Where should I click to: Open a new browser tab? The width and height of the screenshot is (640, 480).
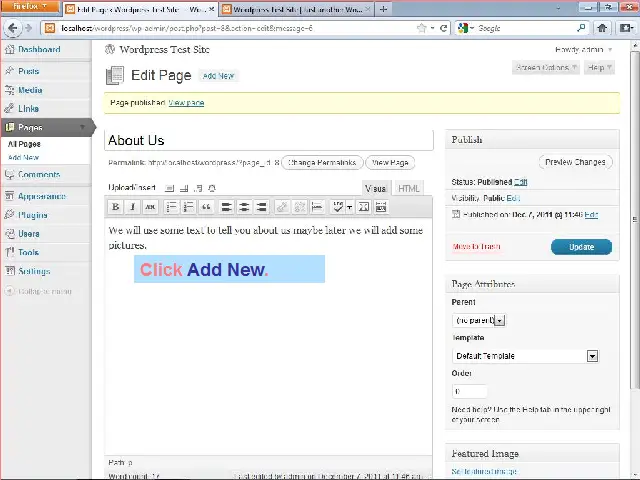pos(383,9)
